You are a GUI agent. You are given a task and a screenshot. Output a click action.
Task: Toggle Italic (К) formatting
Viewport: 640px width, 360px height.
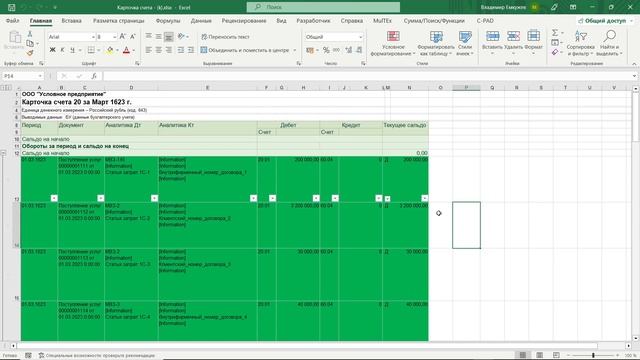pos(62,50)
